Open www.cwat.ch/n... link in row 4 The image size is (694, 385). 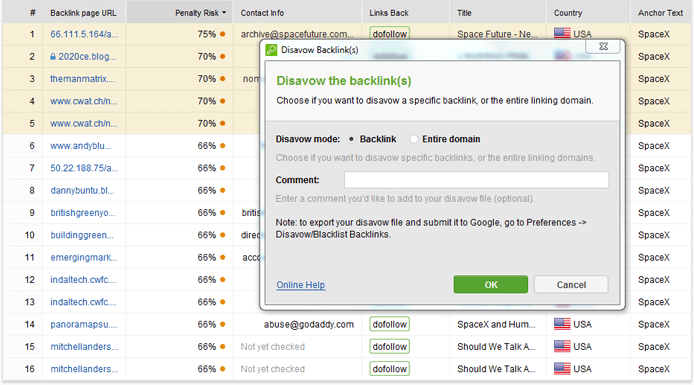click(x=84, y=101)
